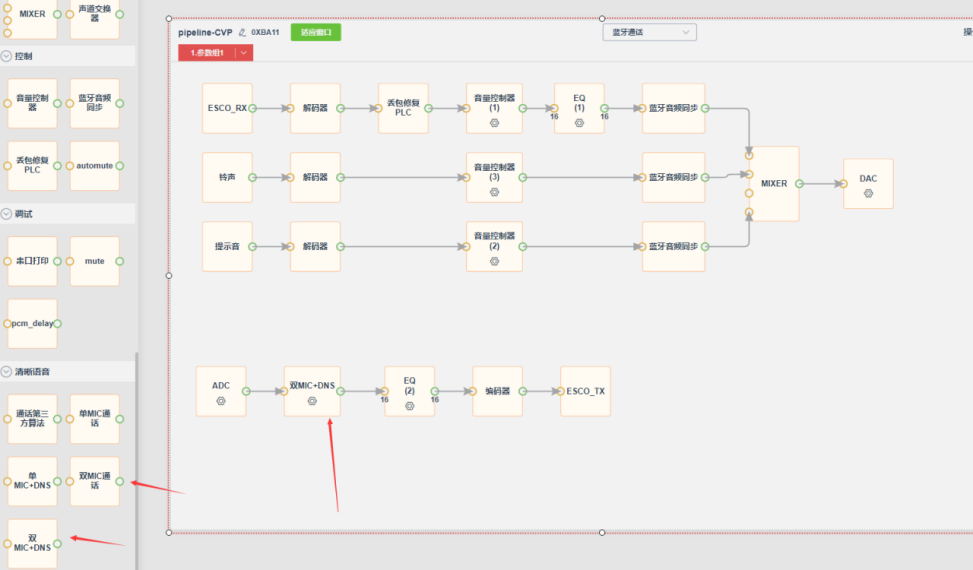Click the green output port of MIXER node
Viewport: 973px width, 570px height.
point(799,184)
